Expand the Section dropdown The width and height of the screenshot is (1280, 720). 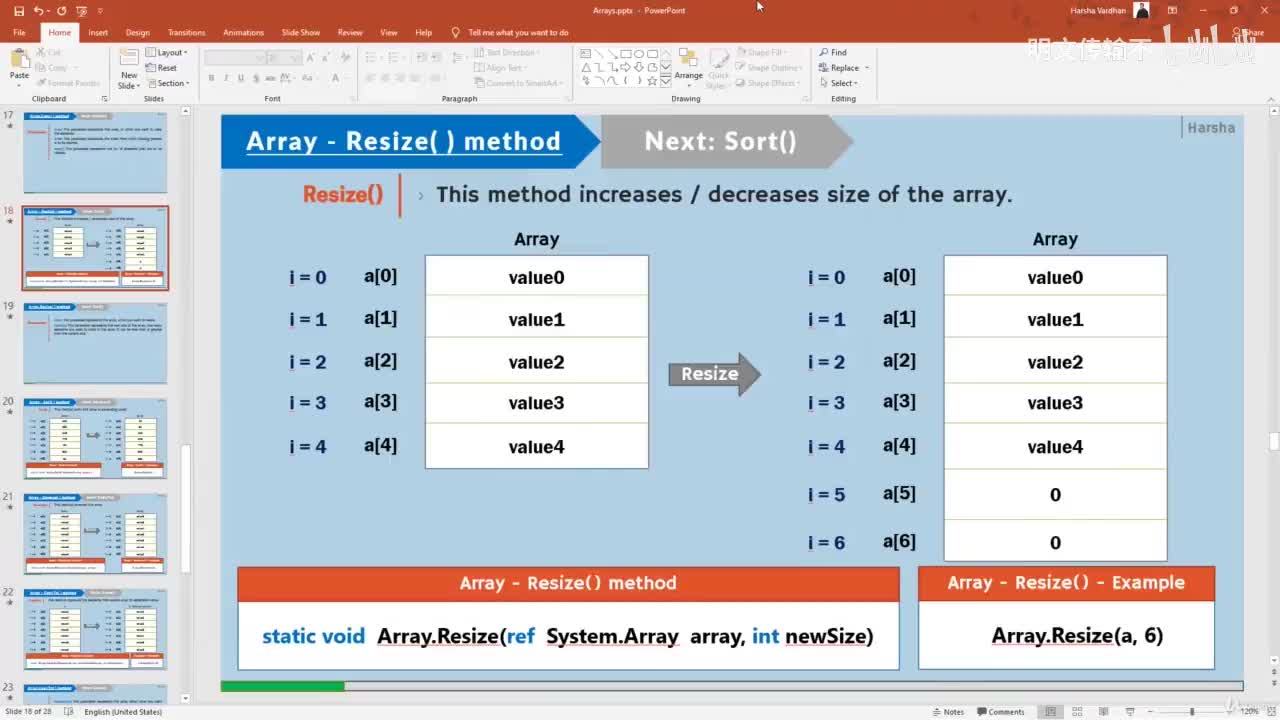167,83
